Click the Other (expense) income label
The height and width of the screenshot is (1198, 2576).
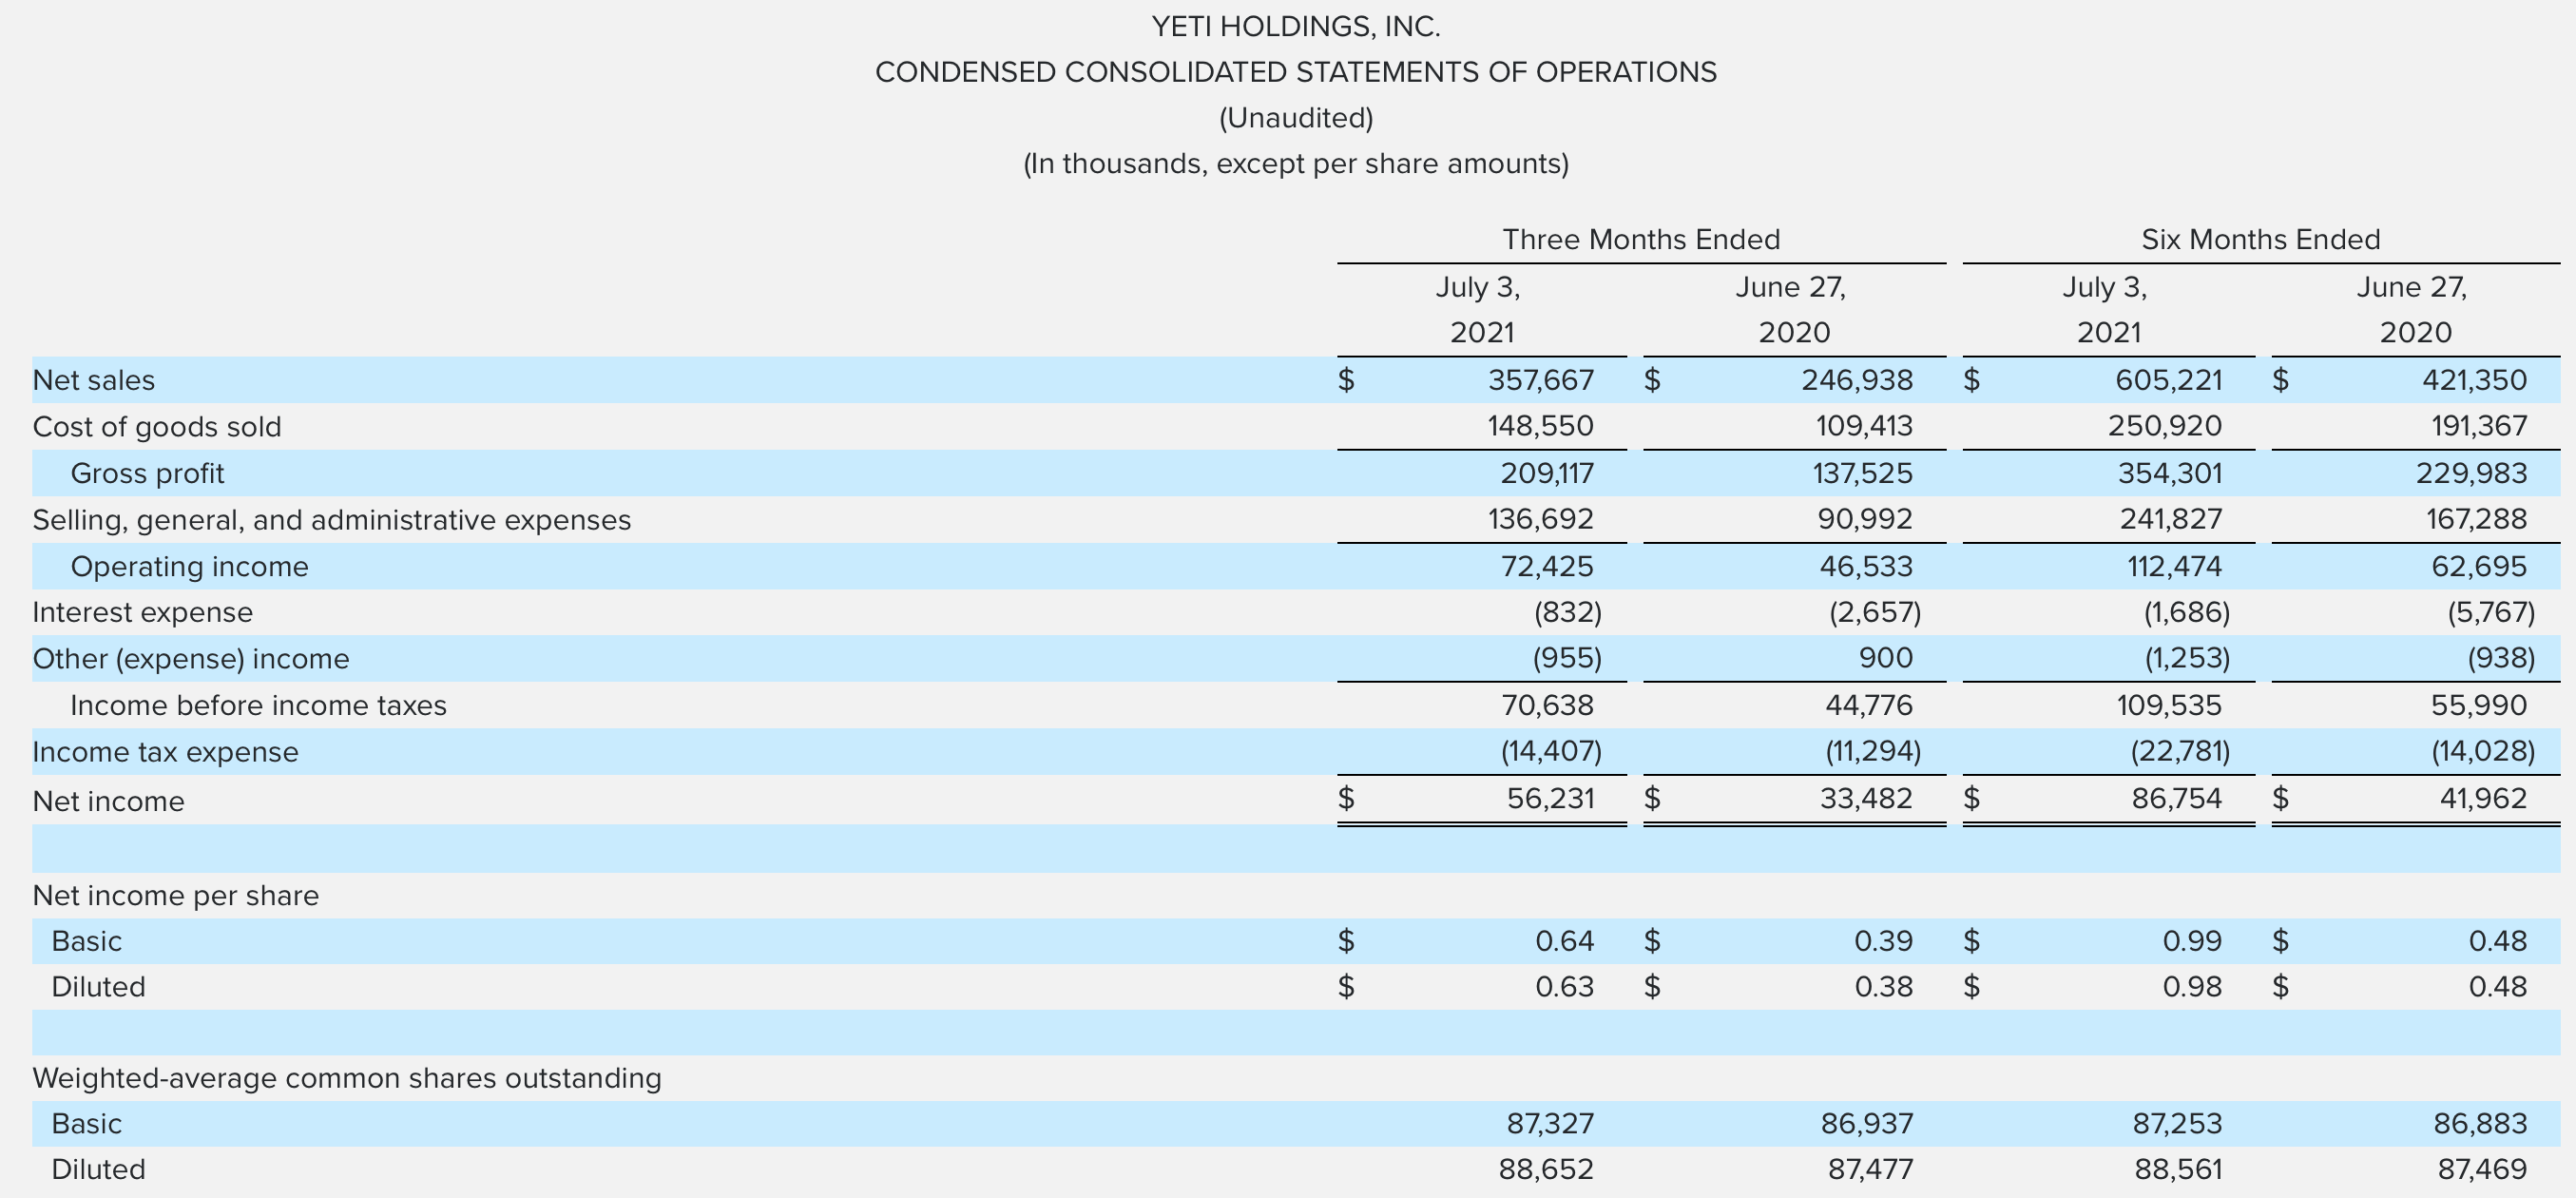click(x=190, y=658)
